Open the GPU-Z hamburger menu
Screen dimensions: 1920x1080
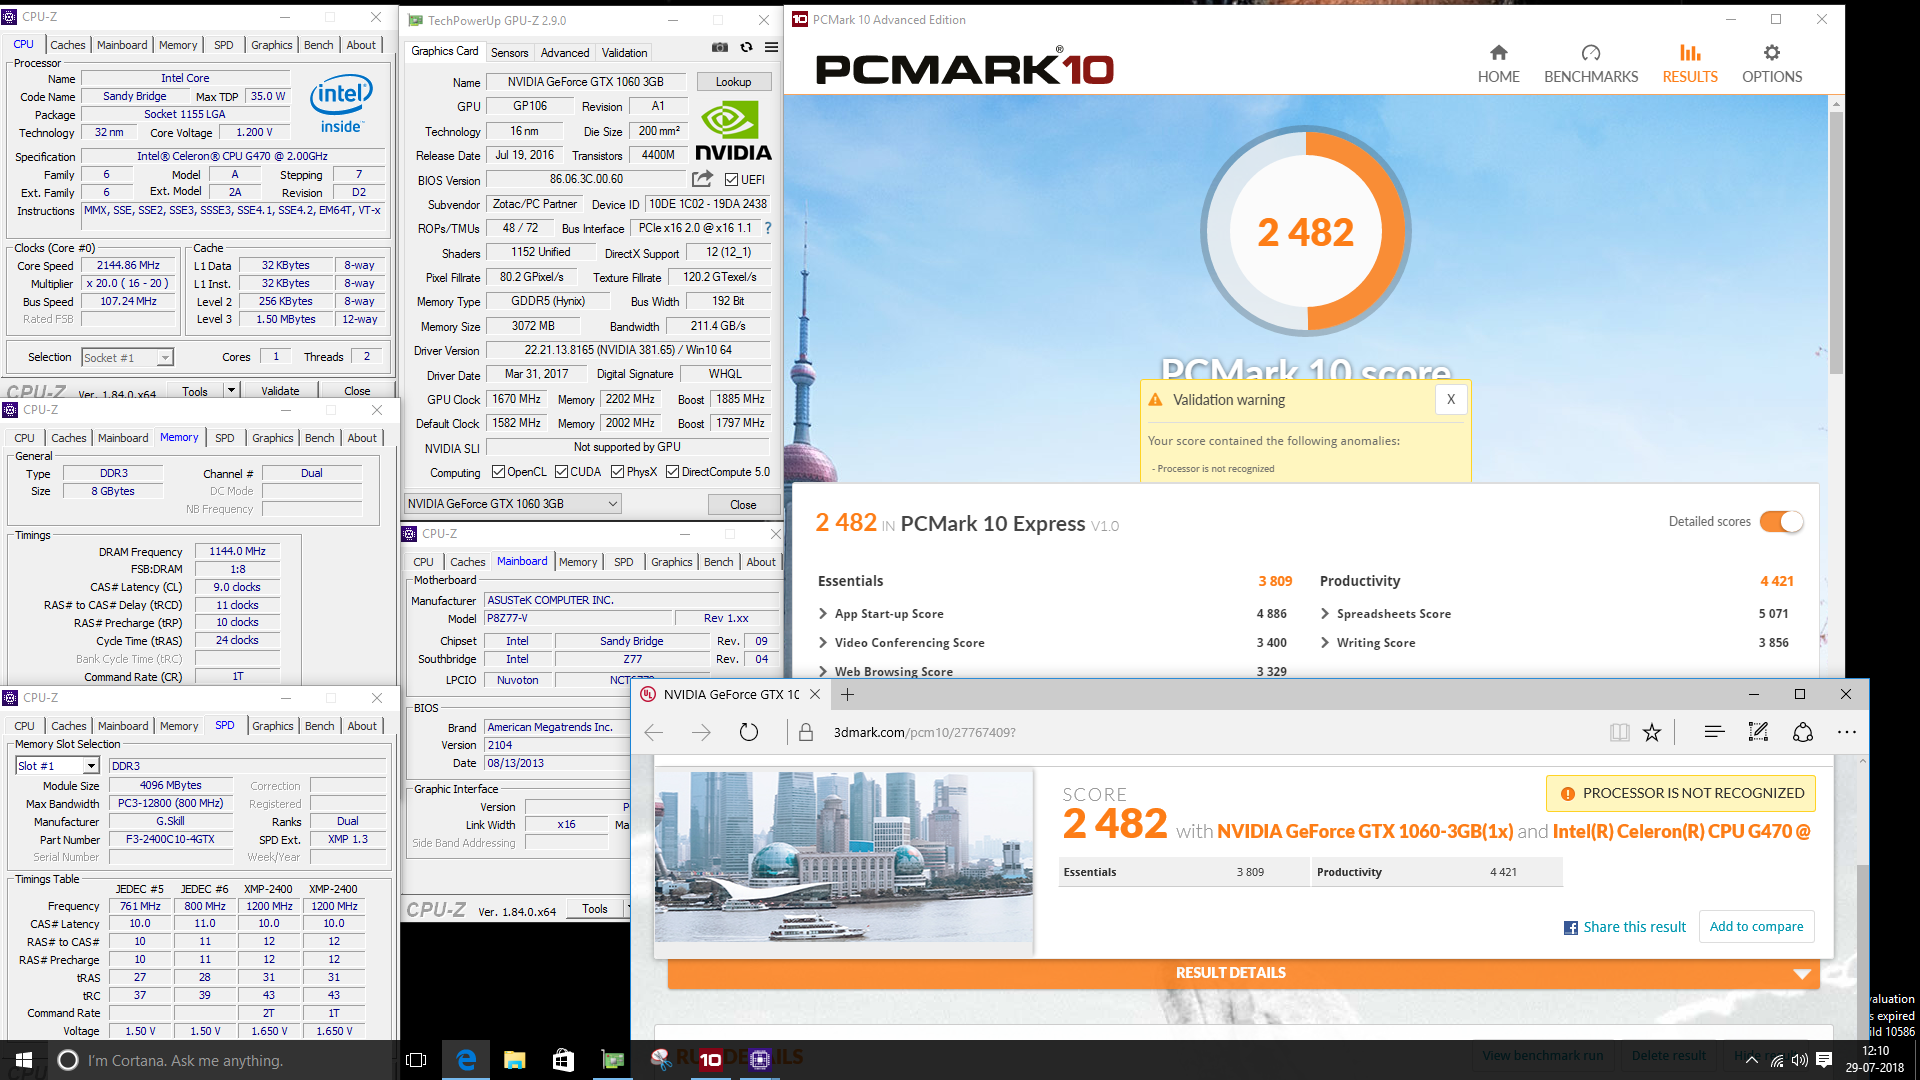click(771, 47)
